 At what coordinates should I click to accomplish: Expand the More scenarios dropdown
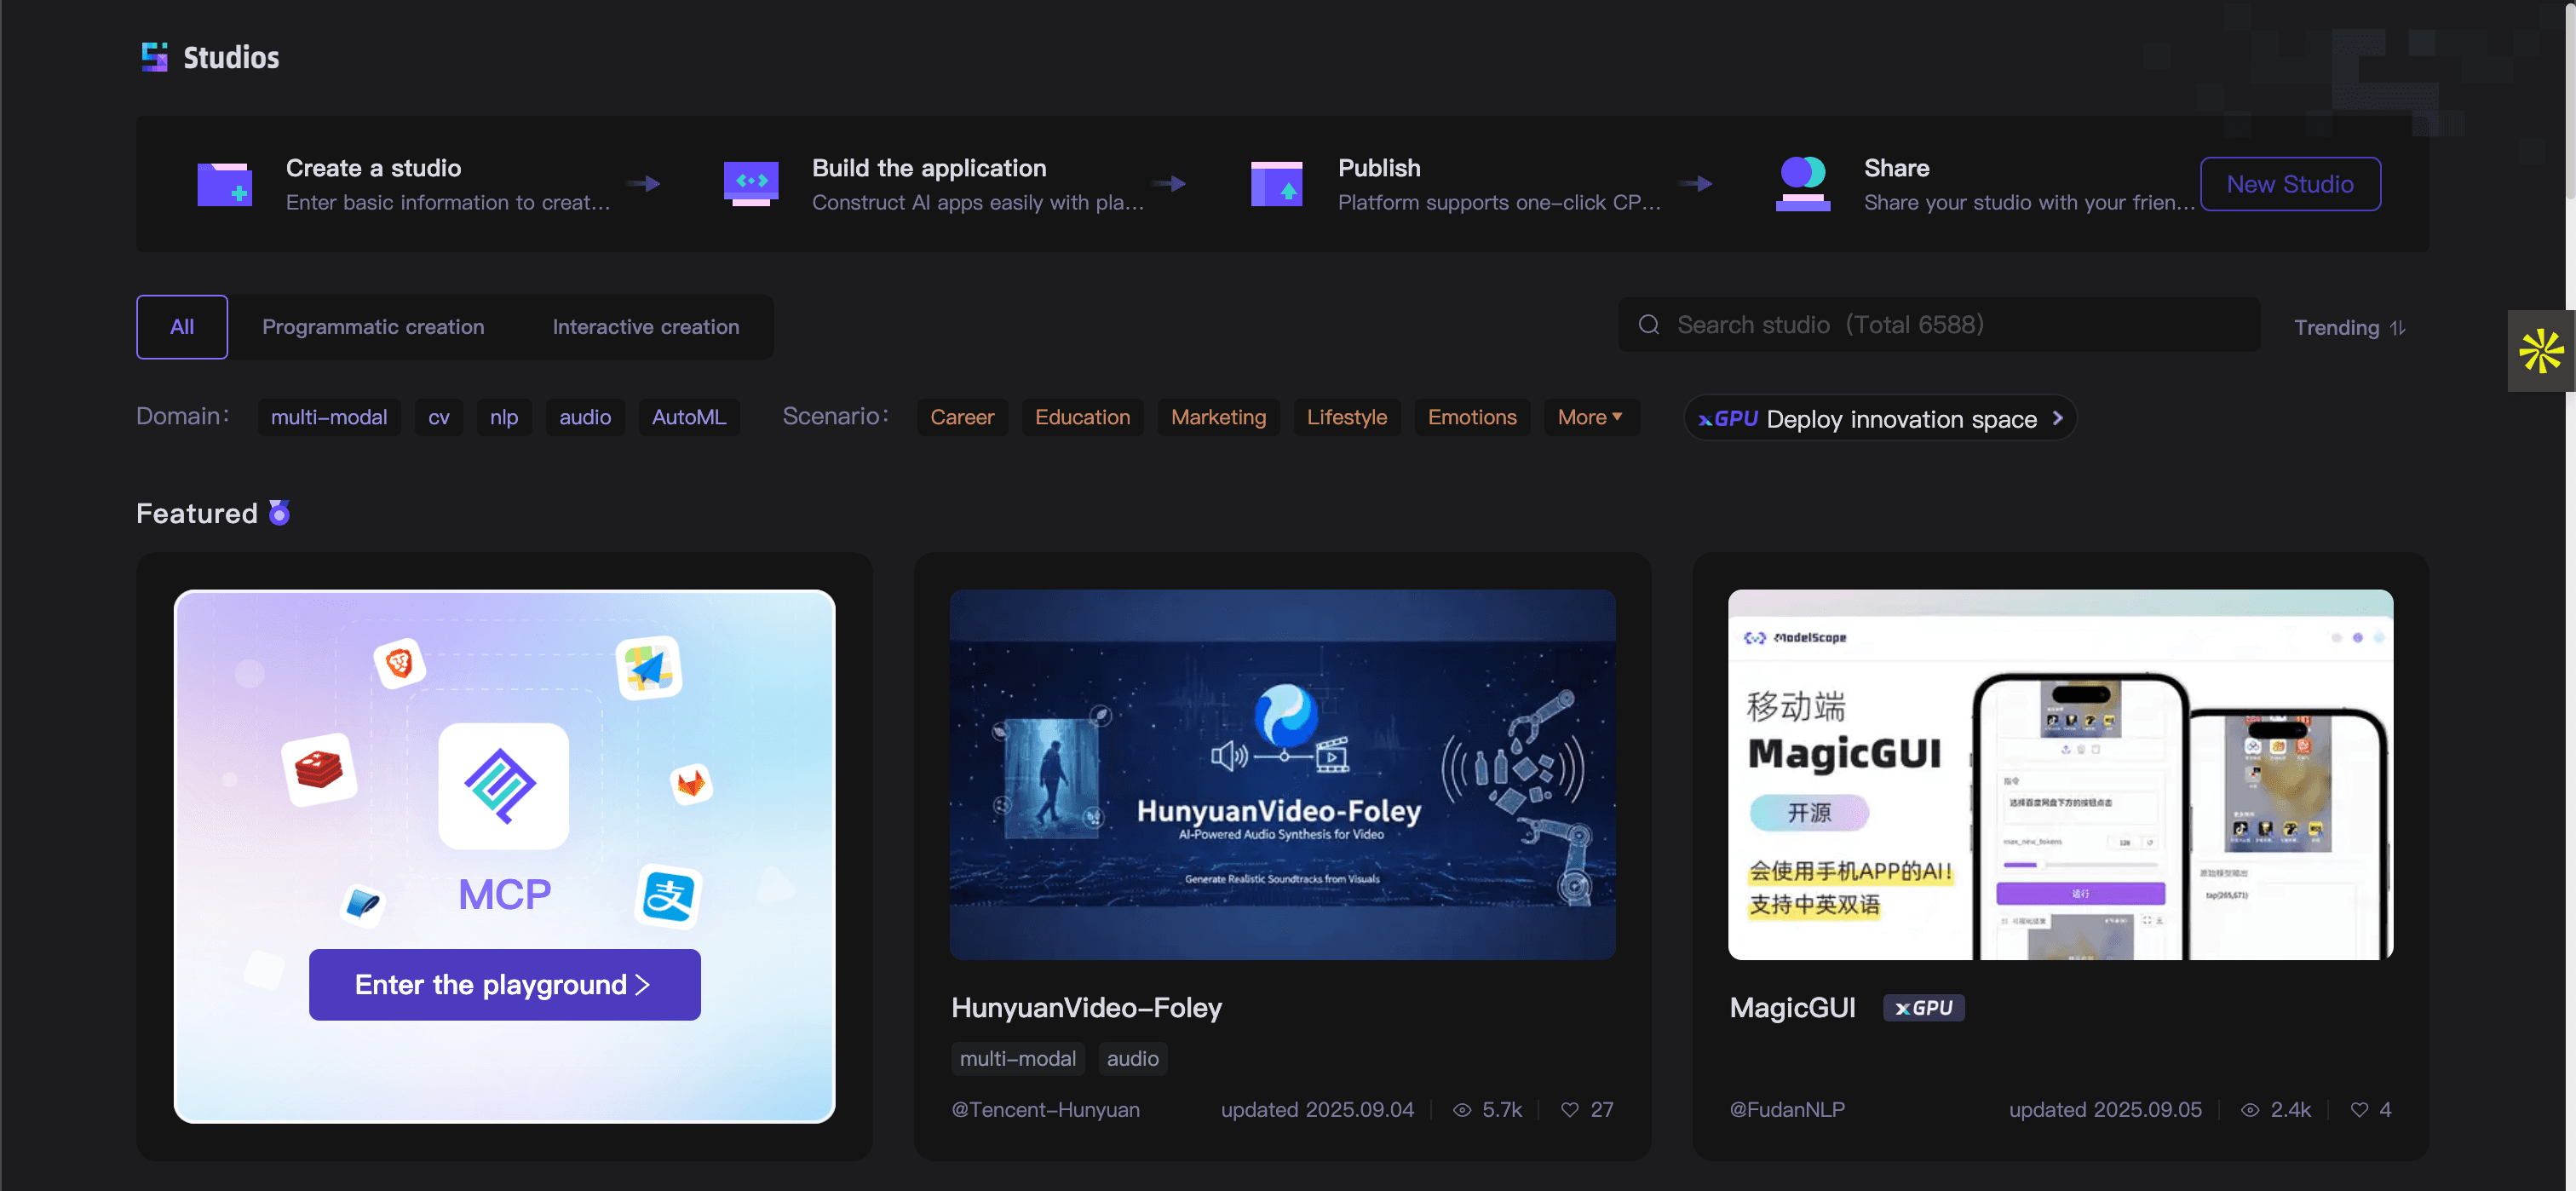[1591, 417]
